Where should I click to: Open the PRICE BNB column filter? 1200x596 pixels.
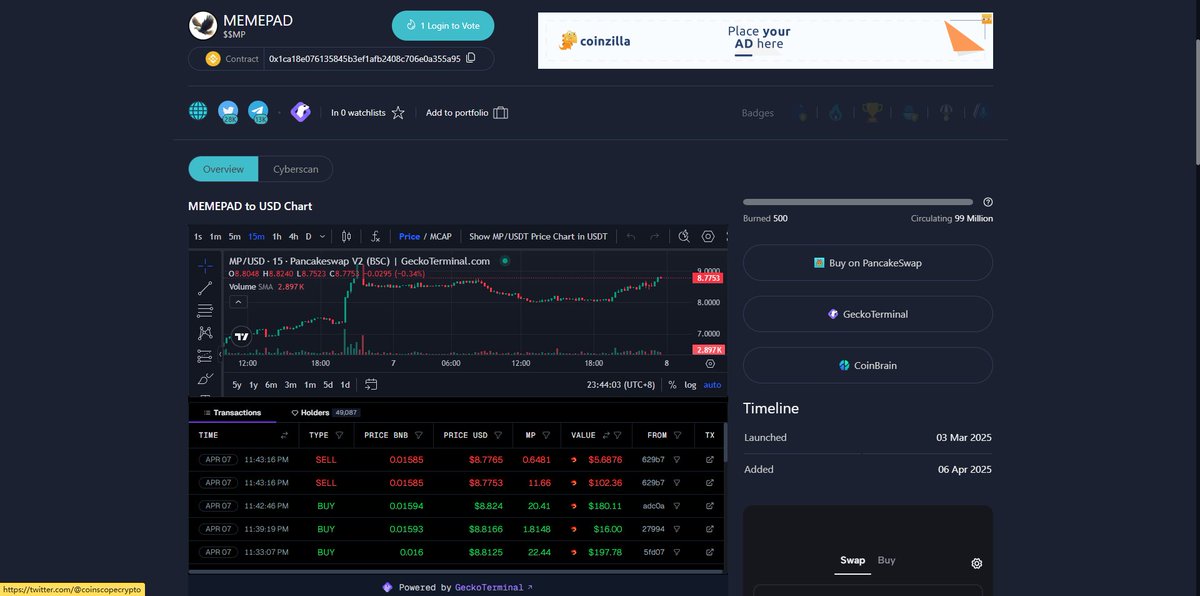(x=418, y=436)
